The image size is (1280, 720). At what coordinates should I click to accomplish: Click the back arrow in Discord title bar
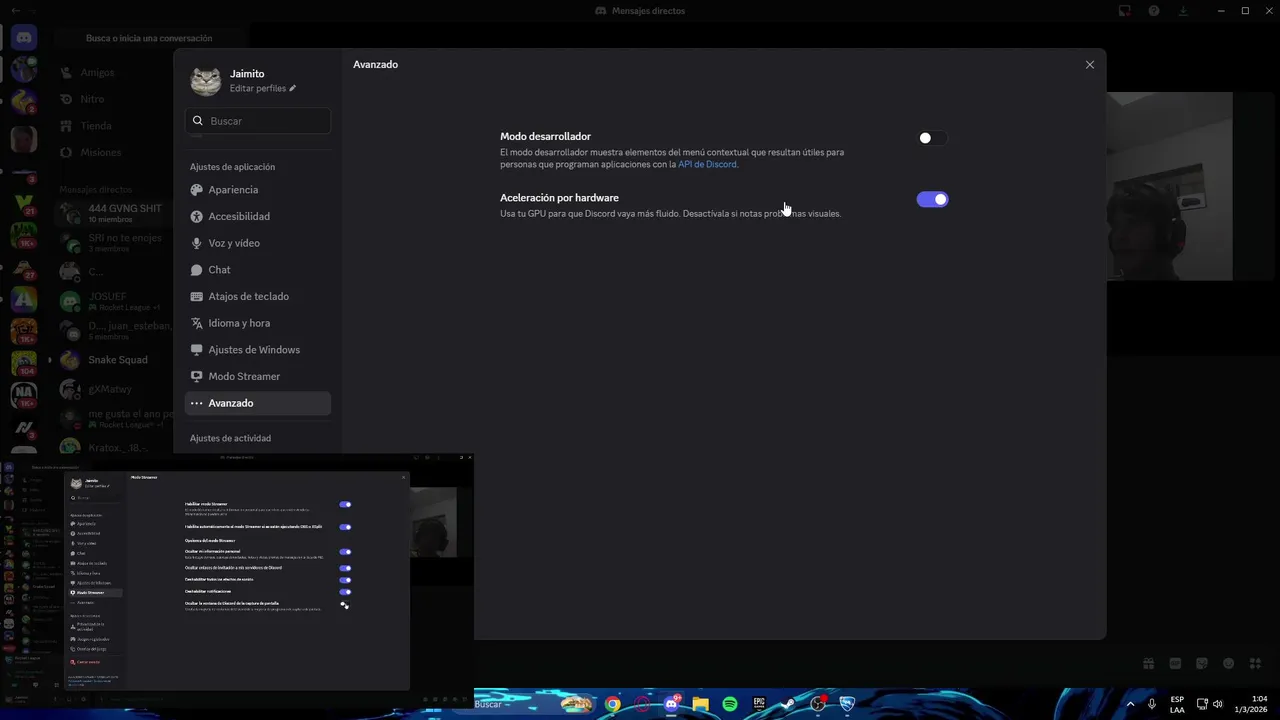pyautogui.click(x=16, y=10)
